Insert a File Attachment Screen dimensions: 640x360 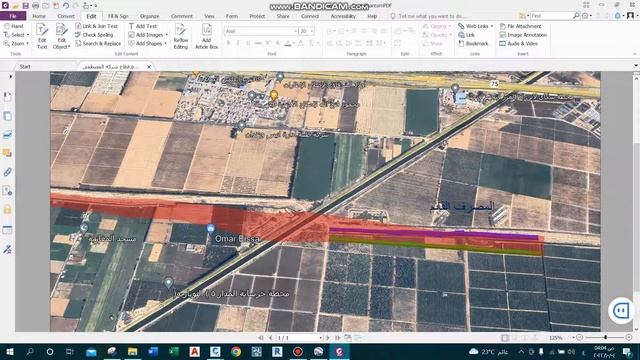click(x=520, y=26)
